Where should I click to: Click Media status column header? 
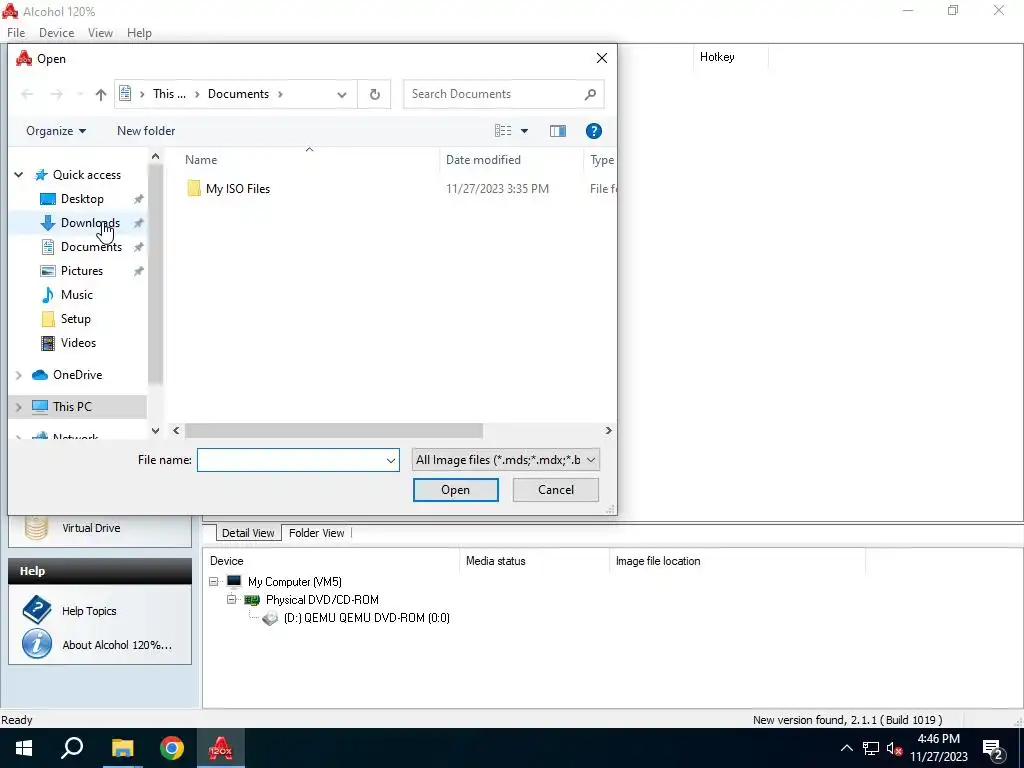pos(495,561)
